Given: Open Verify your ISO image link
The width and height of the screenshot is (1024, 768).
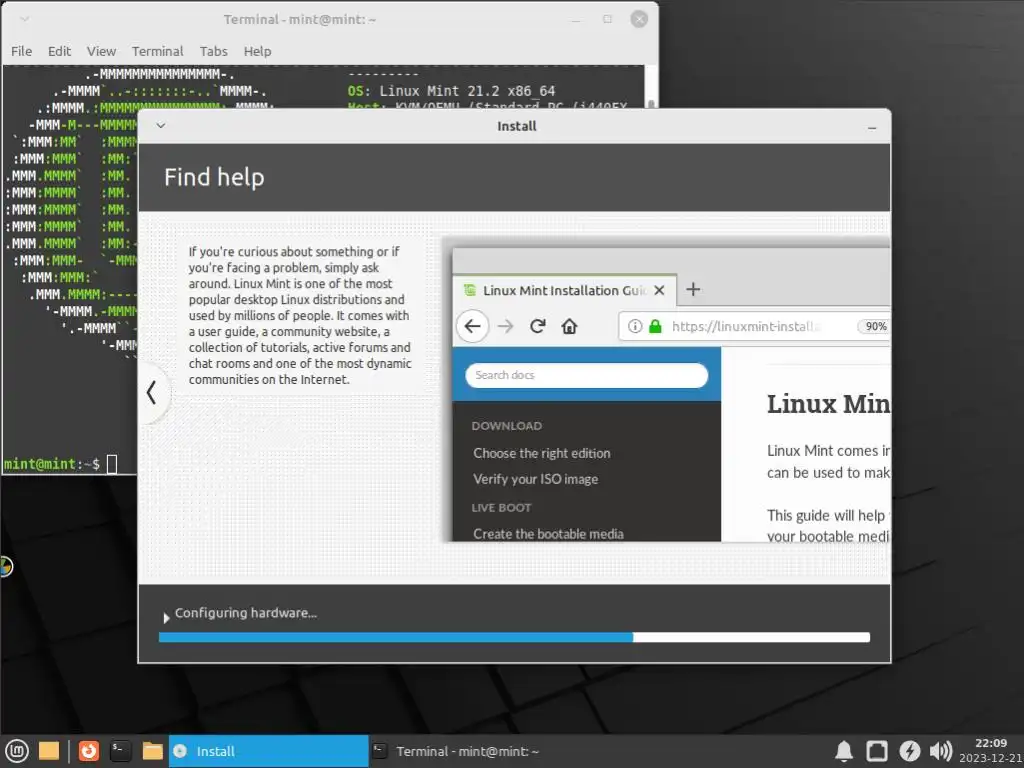Looking at the screenshot, I should [536, 479].
